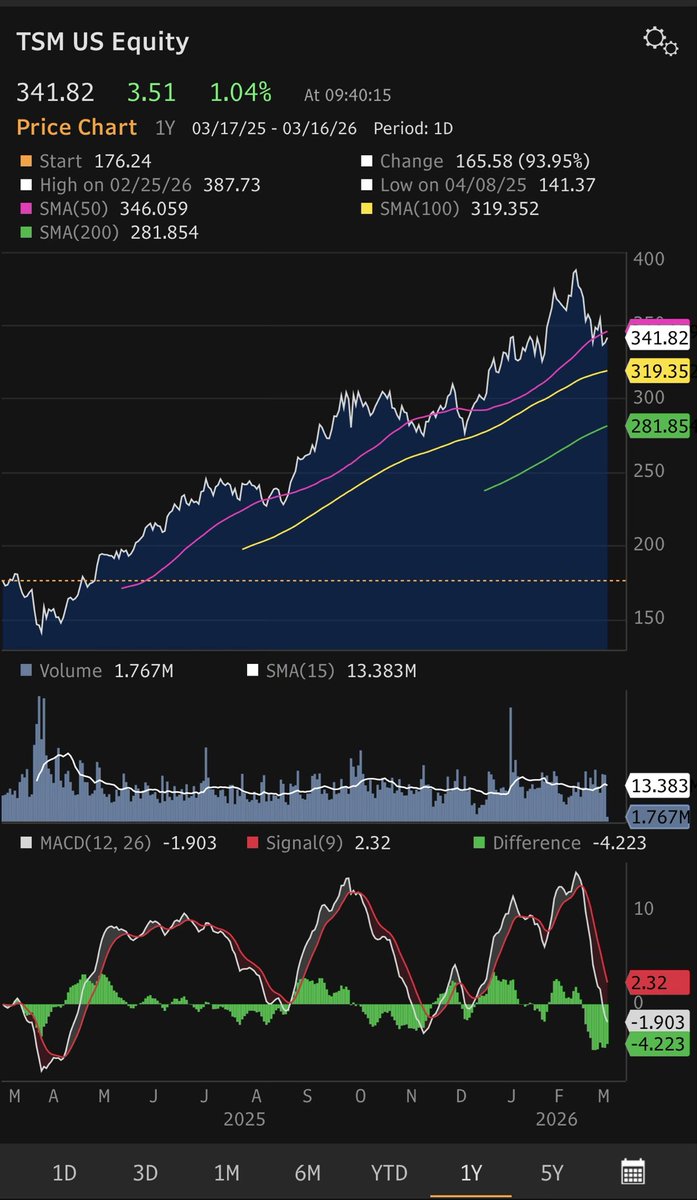
Task: Tap the TSM US Equity title
Action: (x=102, y=42)
